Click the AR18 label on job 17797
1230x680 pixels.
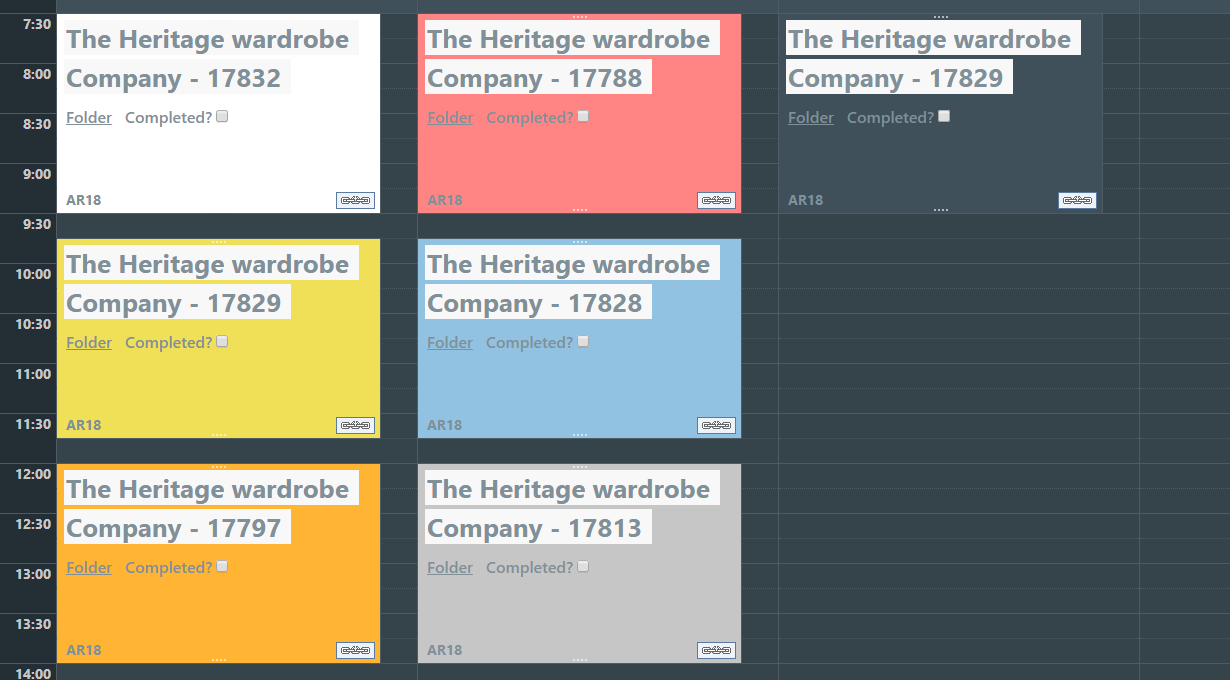tap(84, 650)
